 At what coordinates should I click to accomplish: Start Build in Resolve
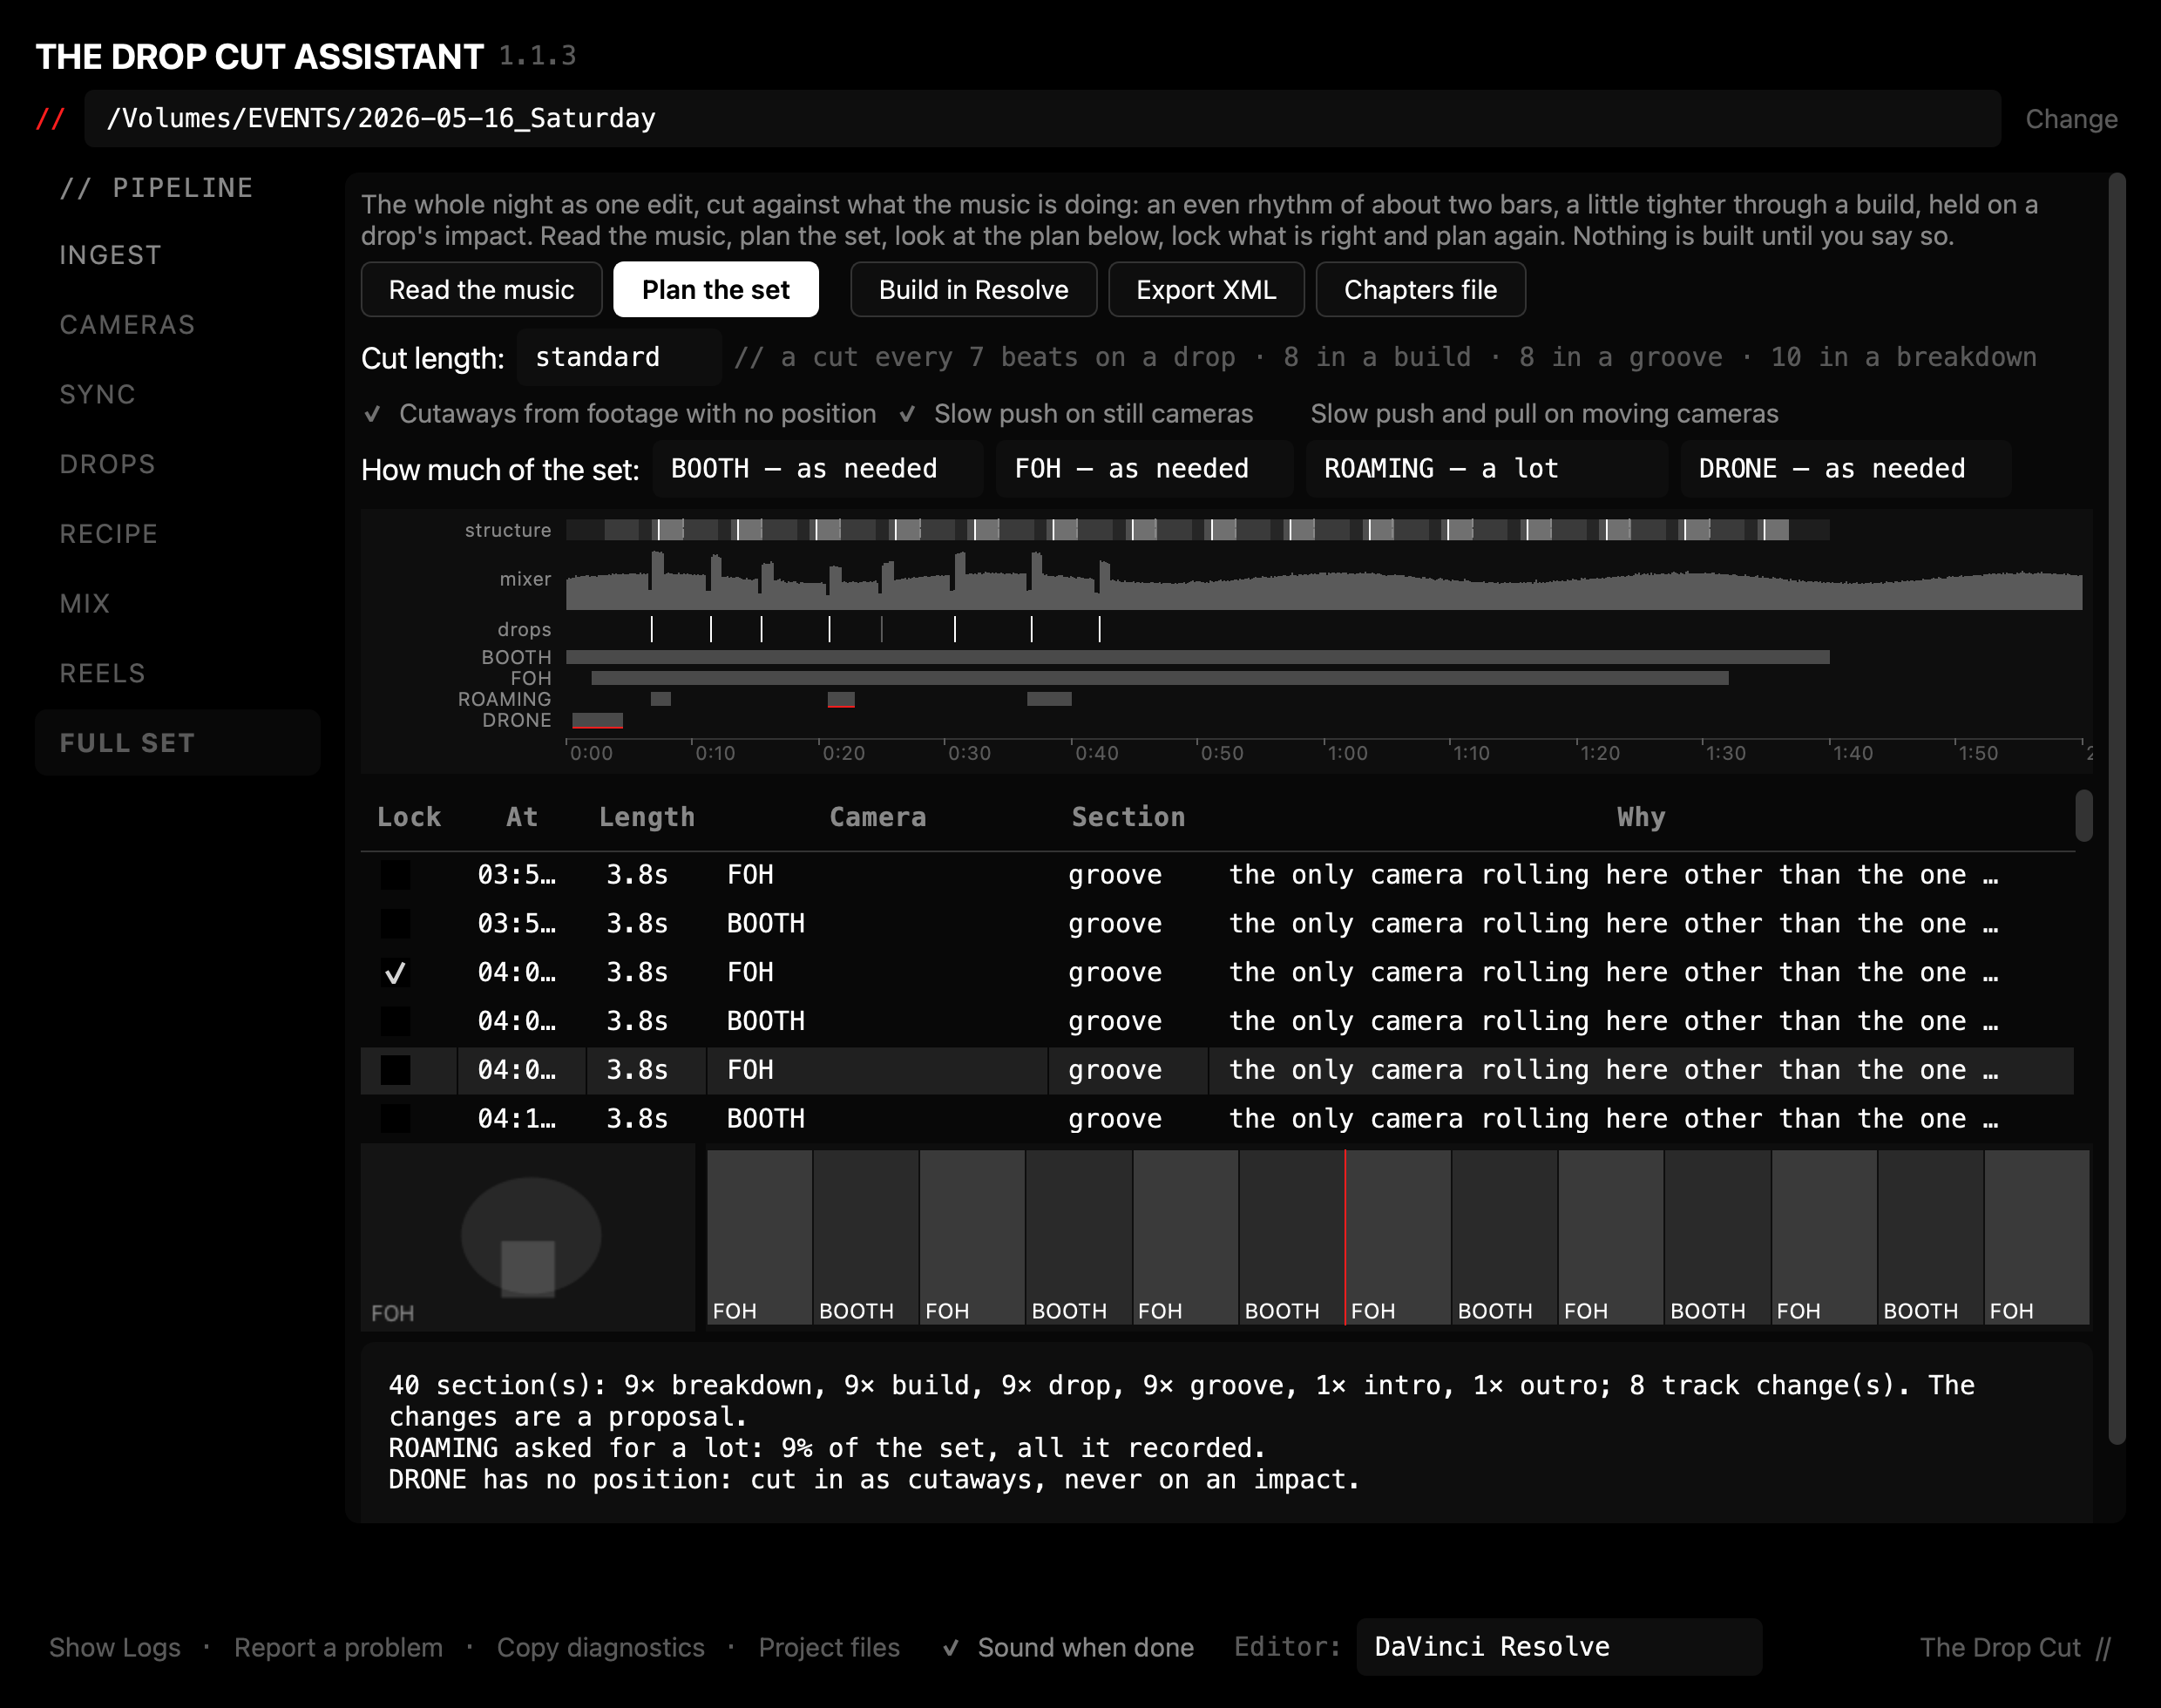pyautogui.click(x=973, y=290)
